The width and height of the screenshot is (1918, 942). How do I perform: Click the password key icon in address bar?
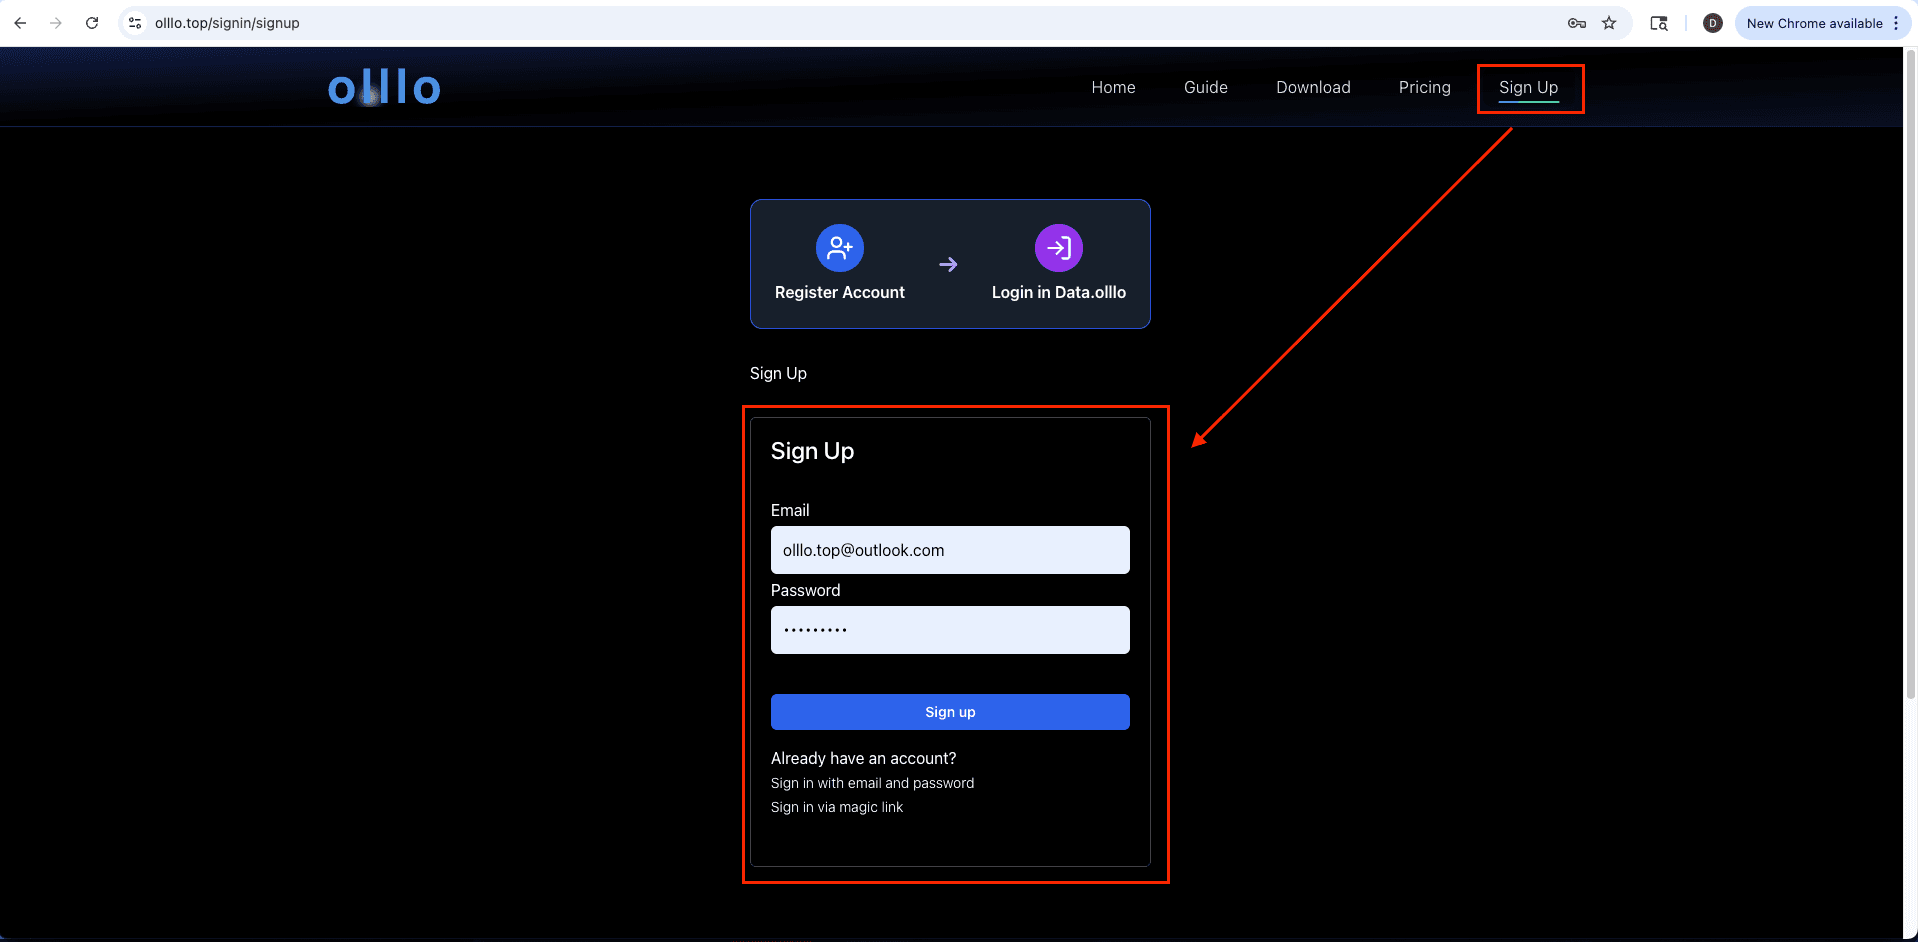click(1575, 22)
